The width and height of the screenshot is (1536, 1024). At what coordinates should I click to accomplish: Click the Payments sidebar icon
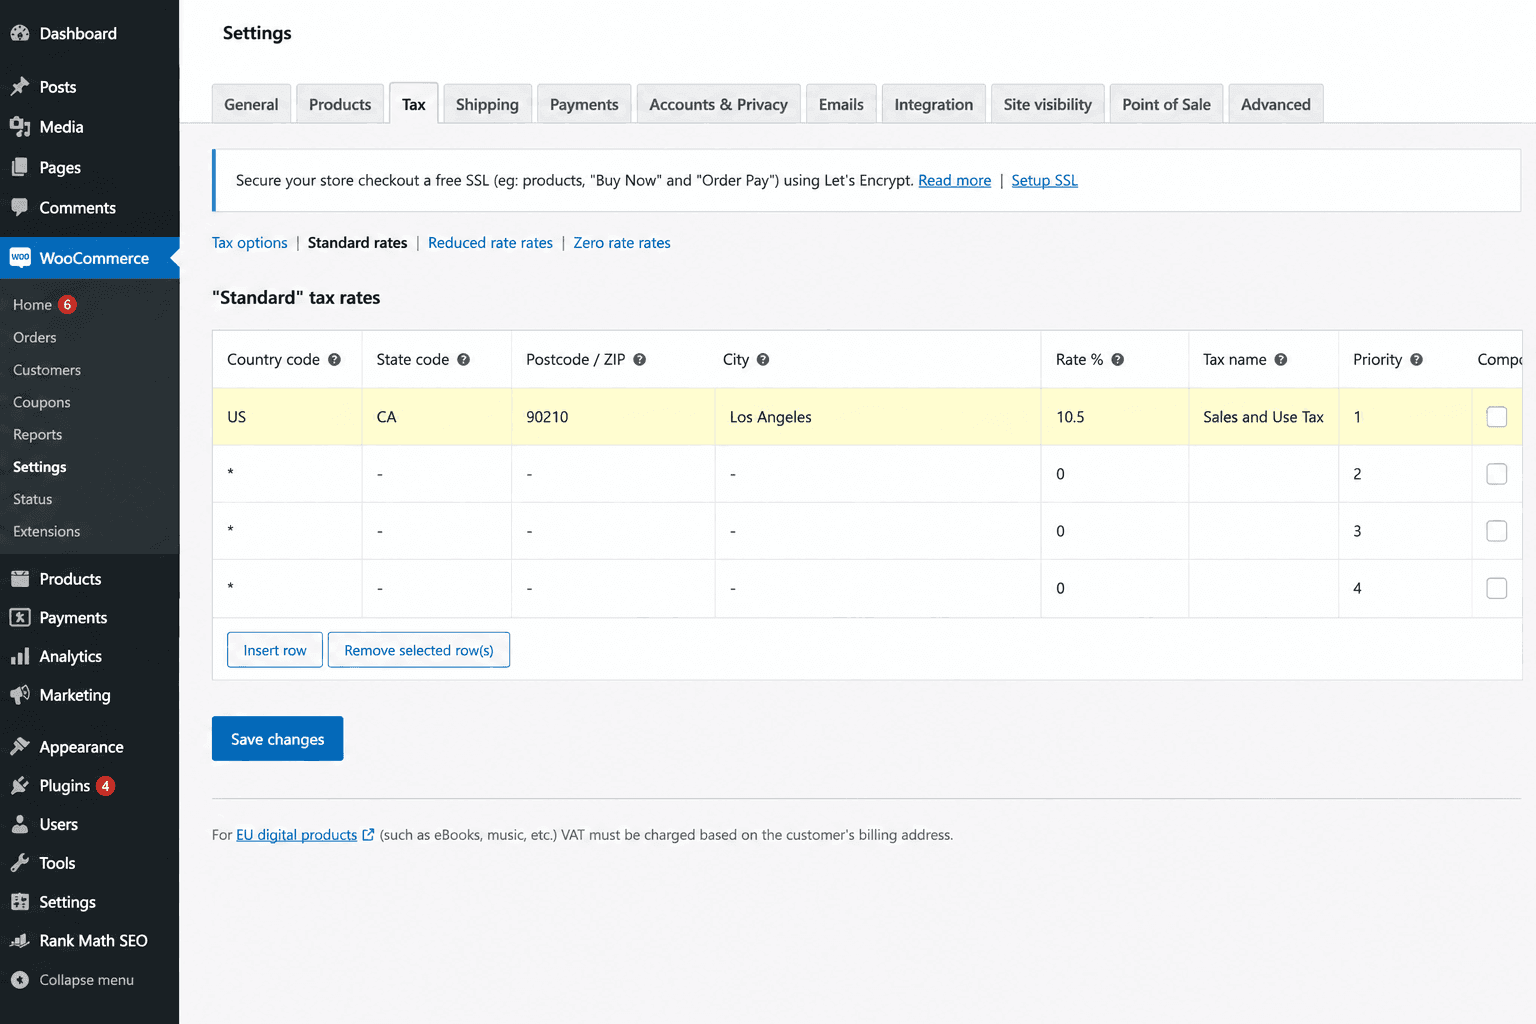point(20,617)
